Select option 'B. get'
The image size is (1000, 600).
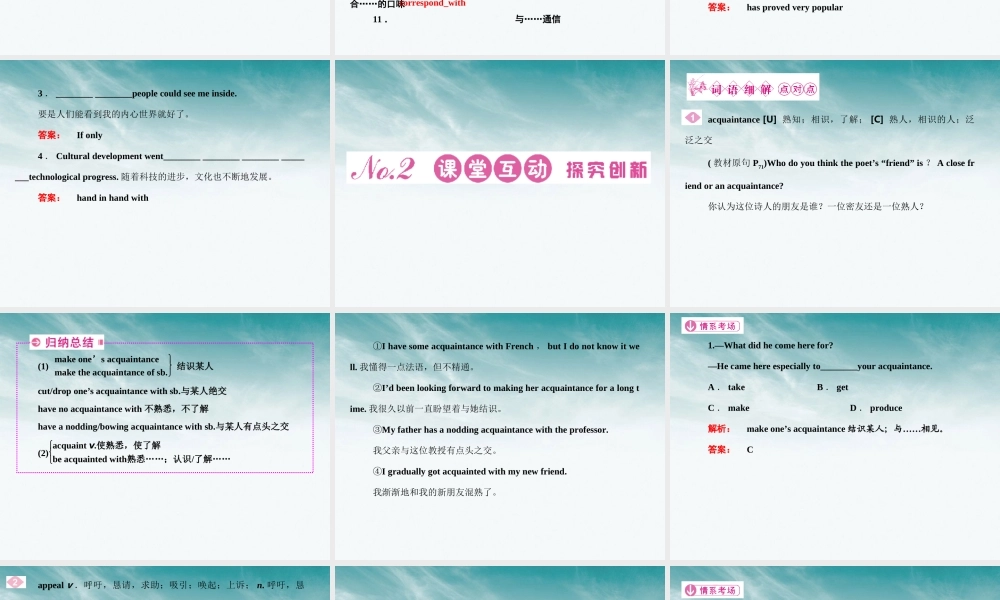832,387
